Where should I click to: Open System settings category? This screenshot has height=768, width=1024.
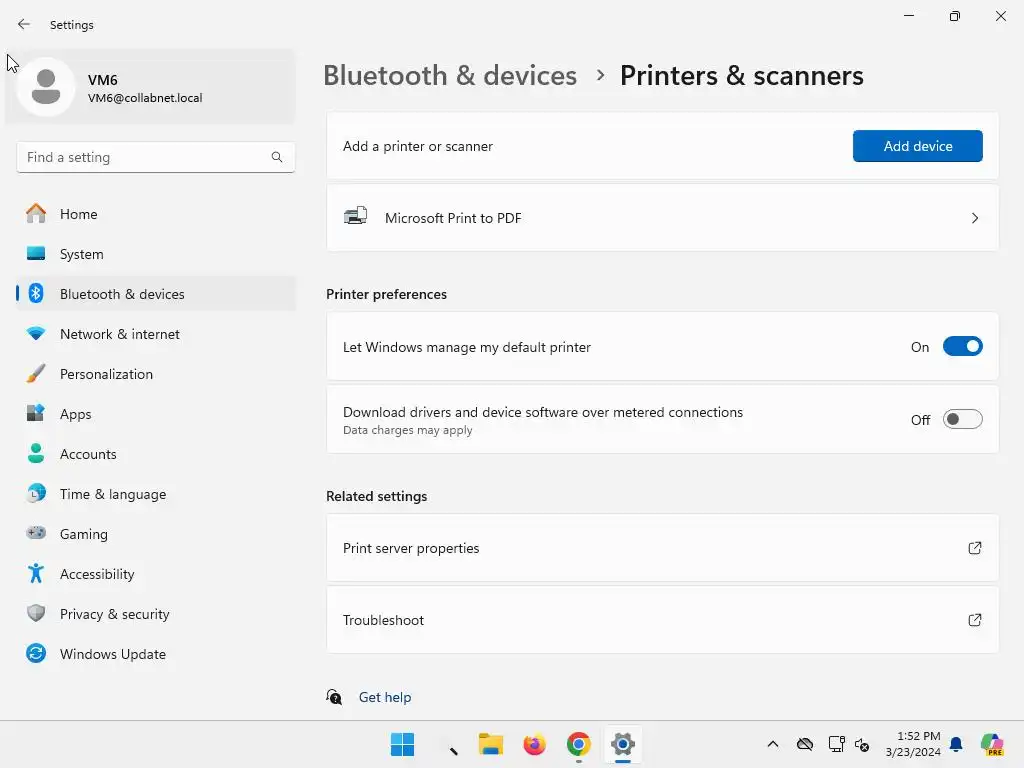click(156, 253)
